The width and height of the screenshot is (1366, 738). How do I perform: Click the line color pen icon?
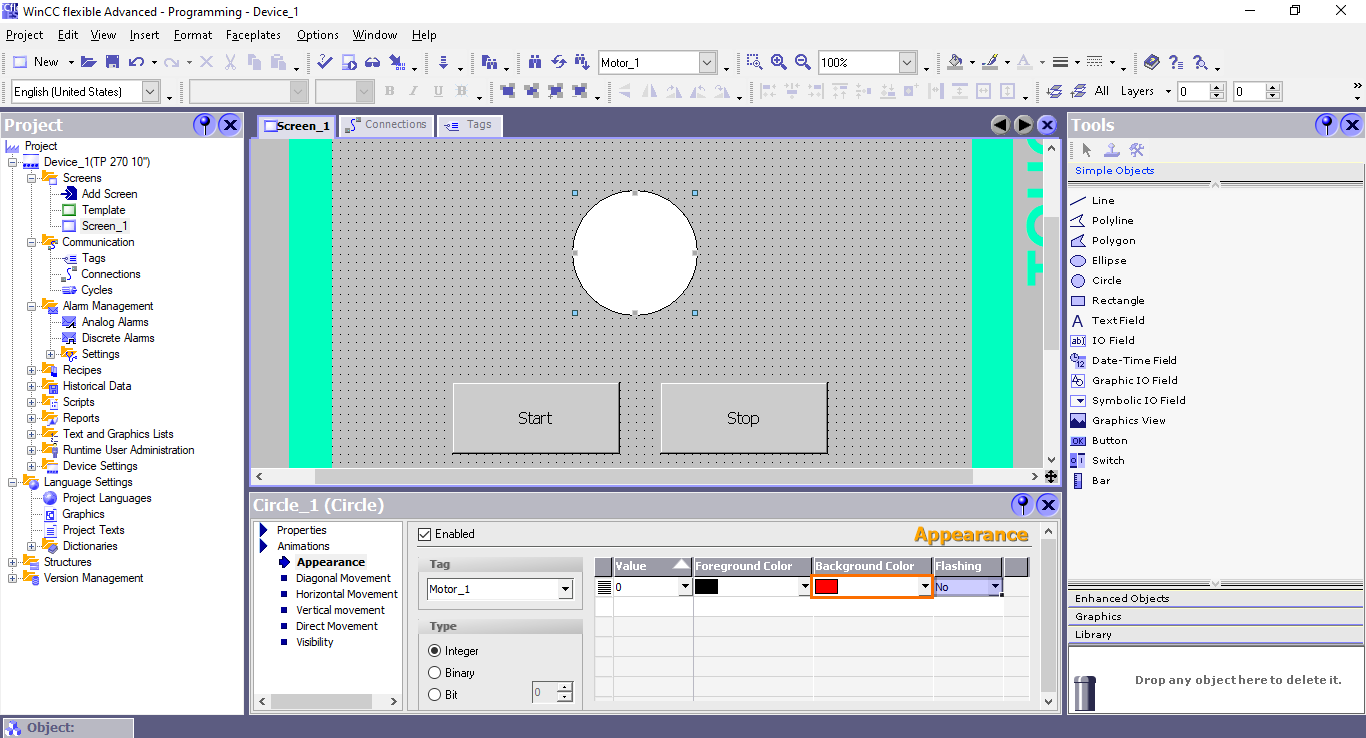click(x=990, y=62)
